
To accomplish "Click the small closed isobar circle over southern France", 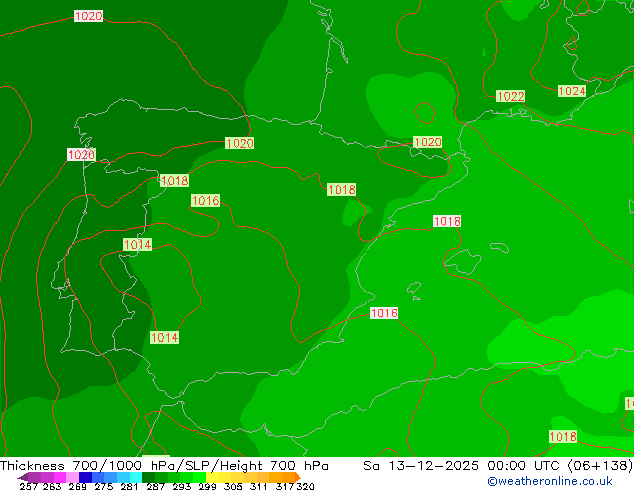I will (425, 112).
